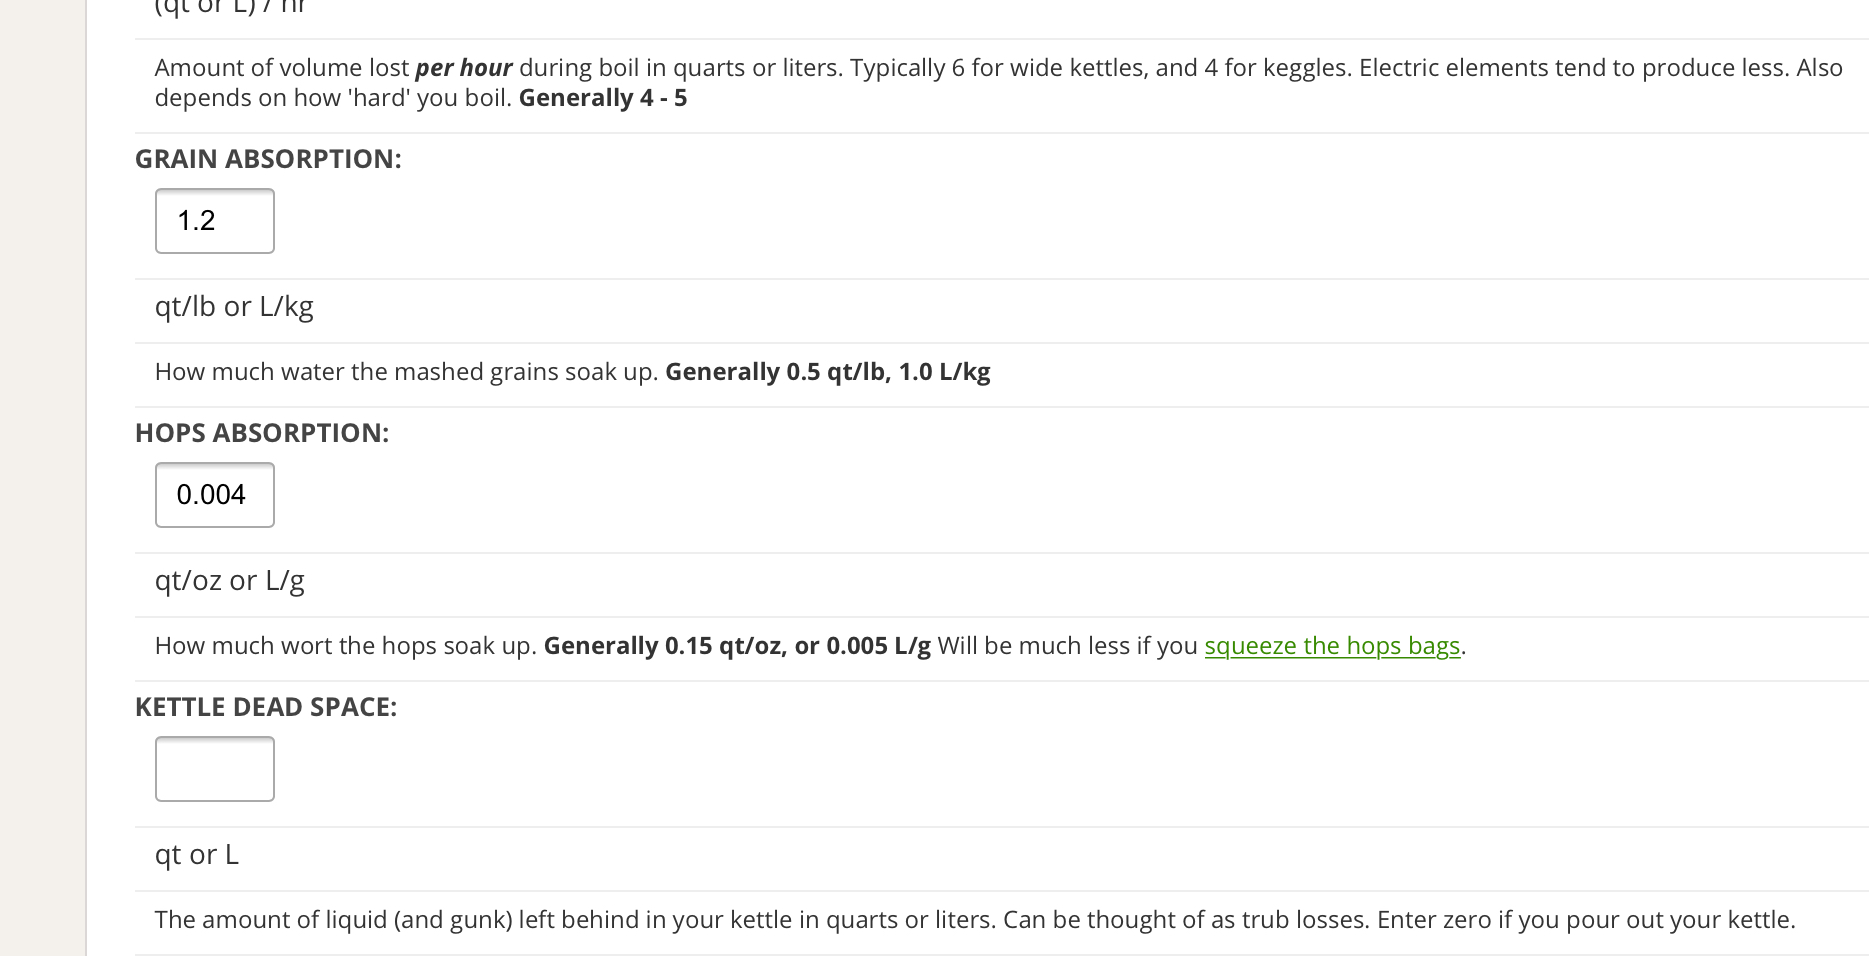Viewport: 1869px width, 956px height.
Task: Click the HOPS ABSORPTION label
Action: [262, 433]
